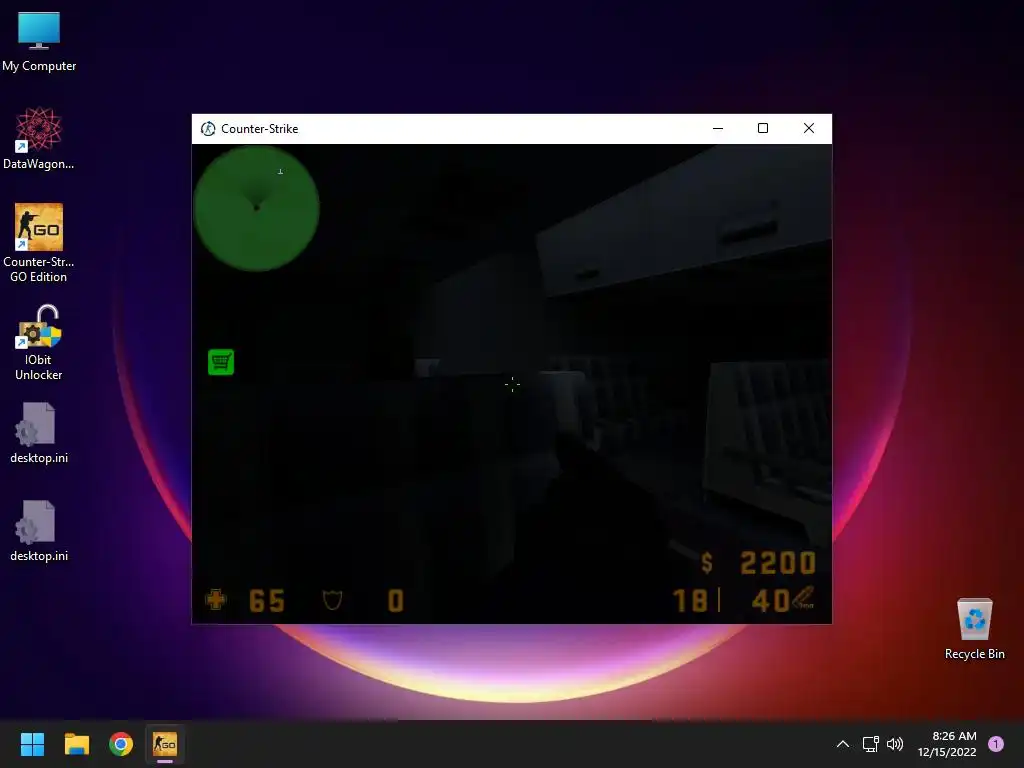
Task: Click the Counter-Strike taskbar button
Action: pos(165,744)
